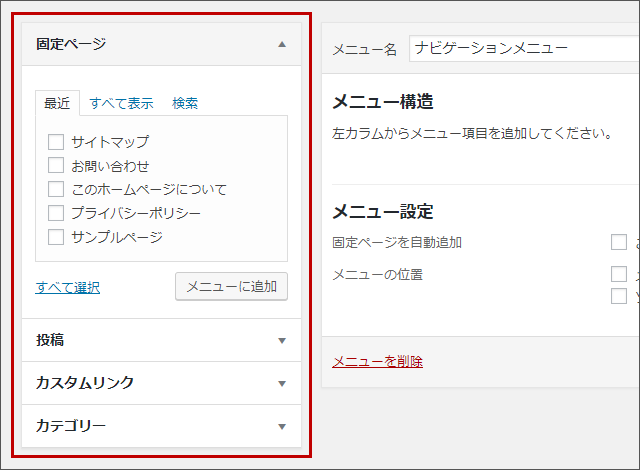Open the 検索 tab
The height and width of the screenshot is (470, 640).
coord(185,103)
